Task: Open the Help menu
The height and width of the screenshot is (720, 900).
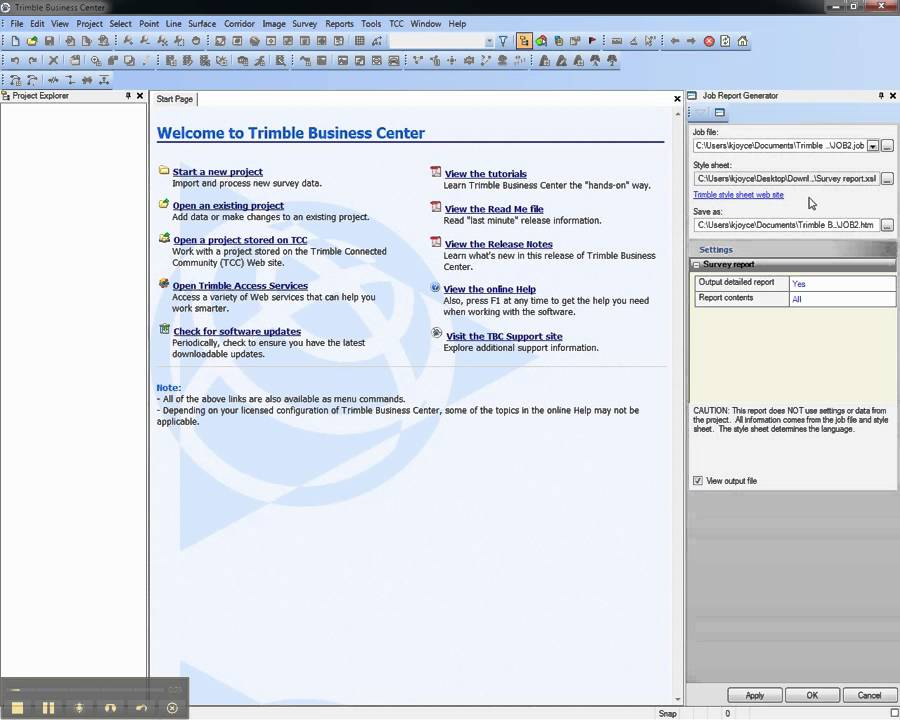Action: coord(457,24)
